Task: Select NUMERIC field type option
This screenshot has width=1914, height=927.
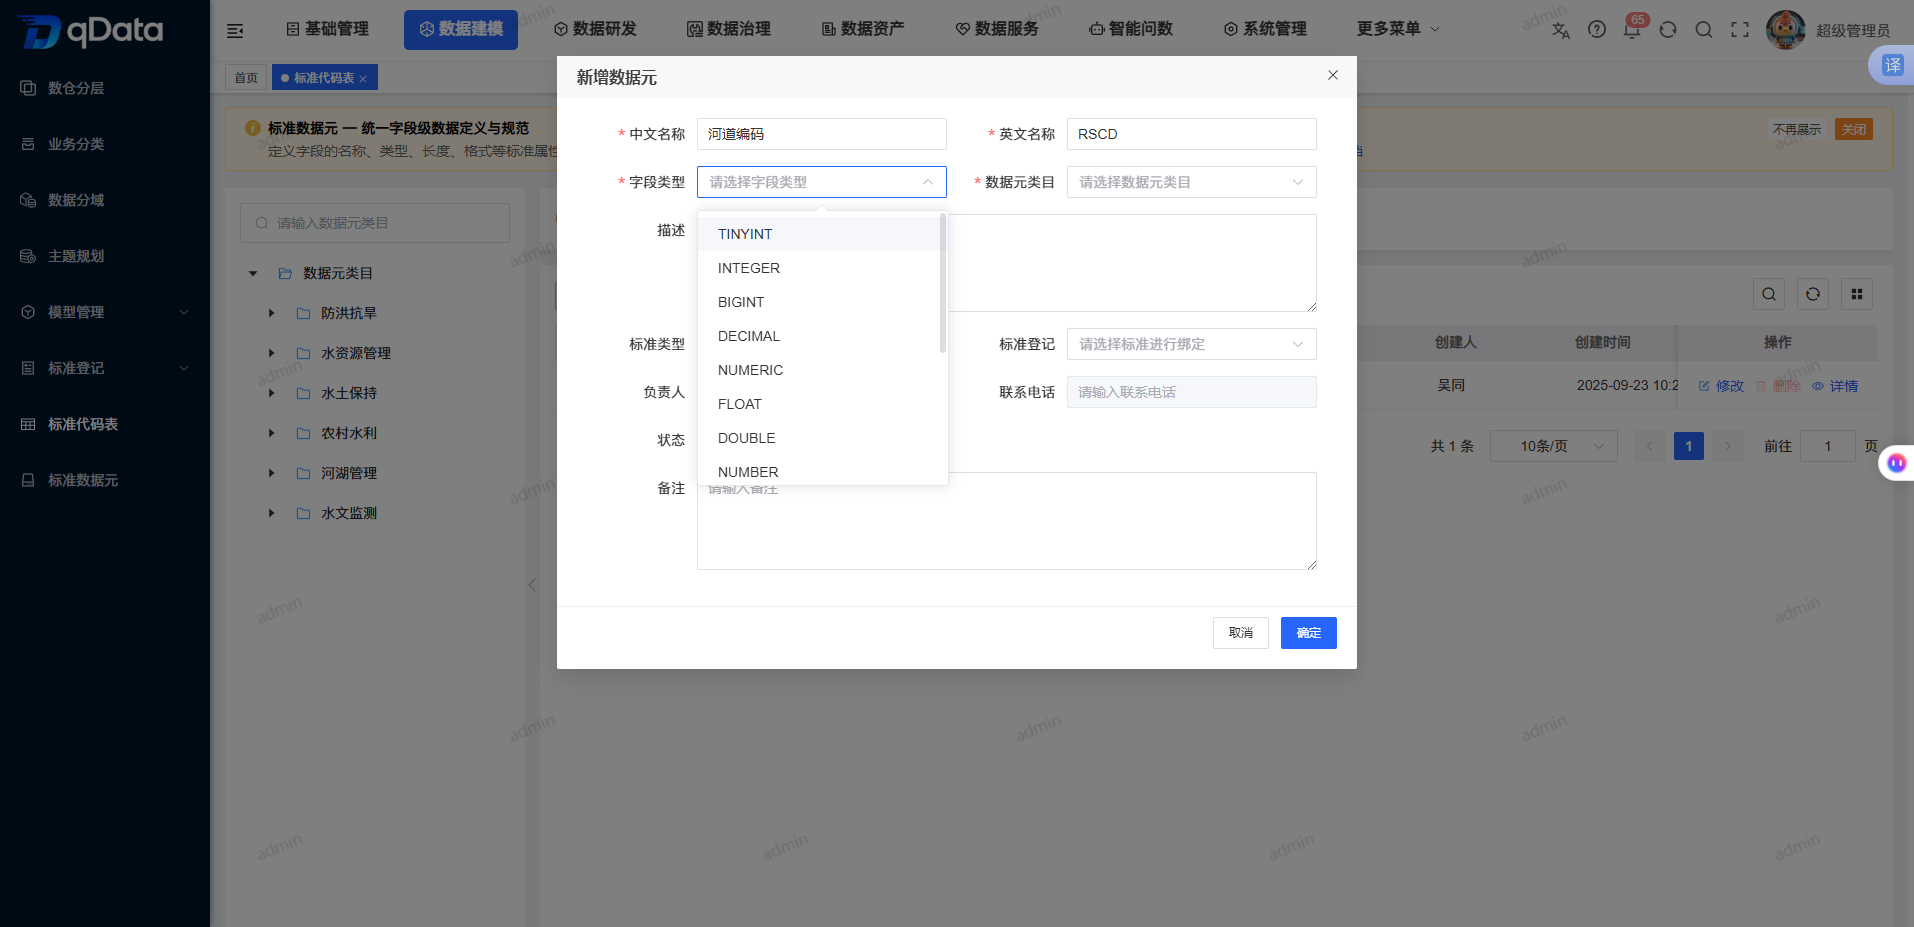Action: (x=819, y=370)
